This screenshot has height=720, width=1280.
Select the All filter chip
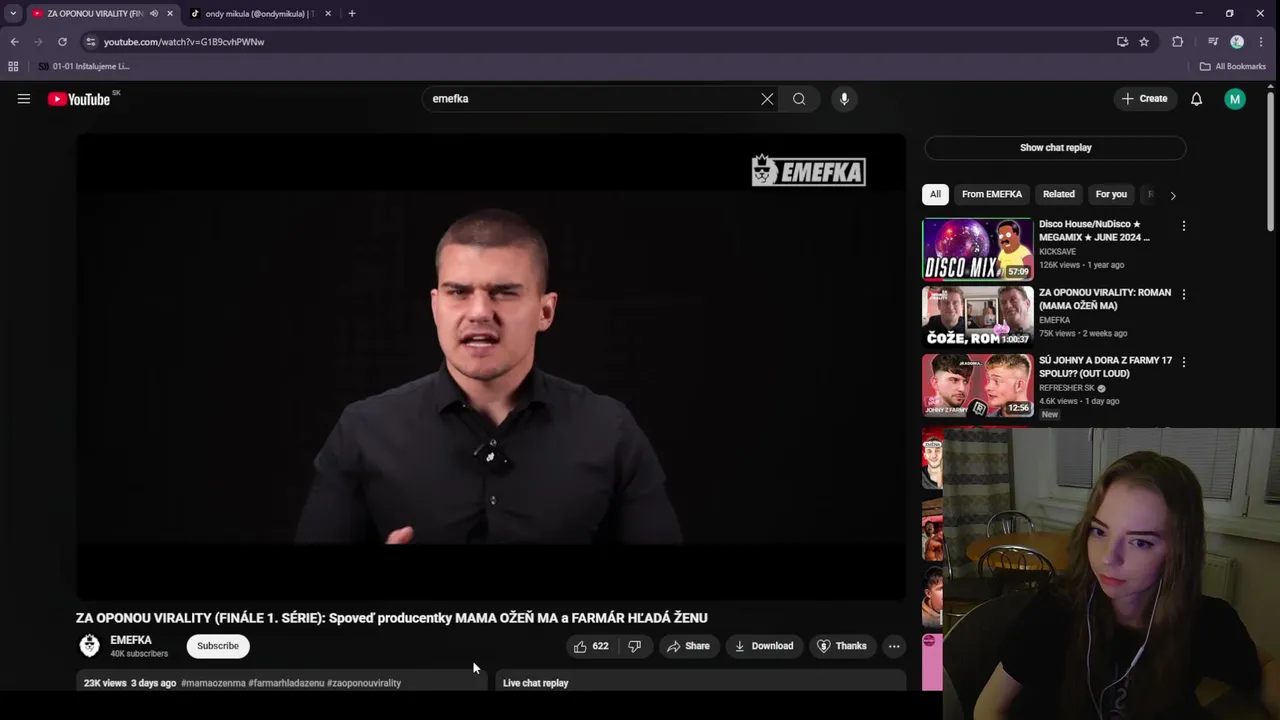click(935, 194)
